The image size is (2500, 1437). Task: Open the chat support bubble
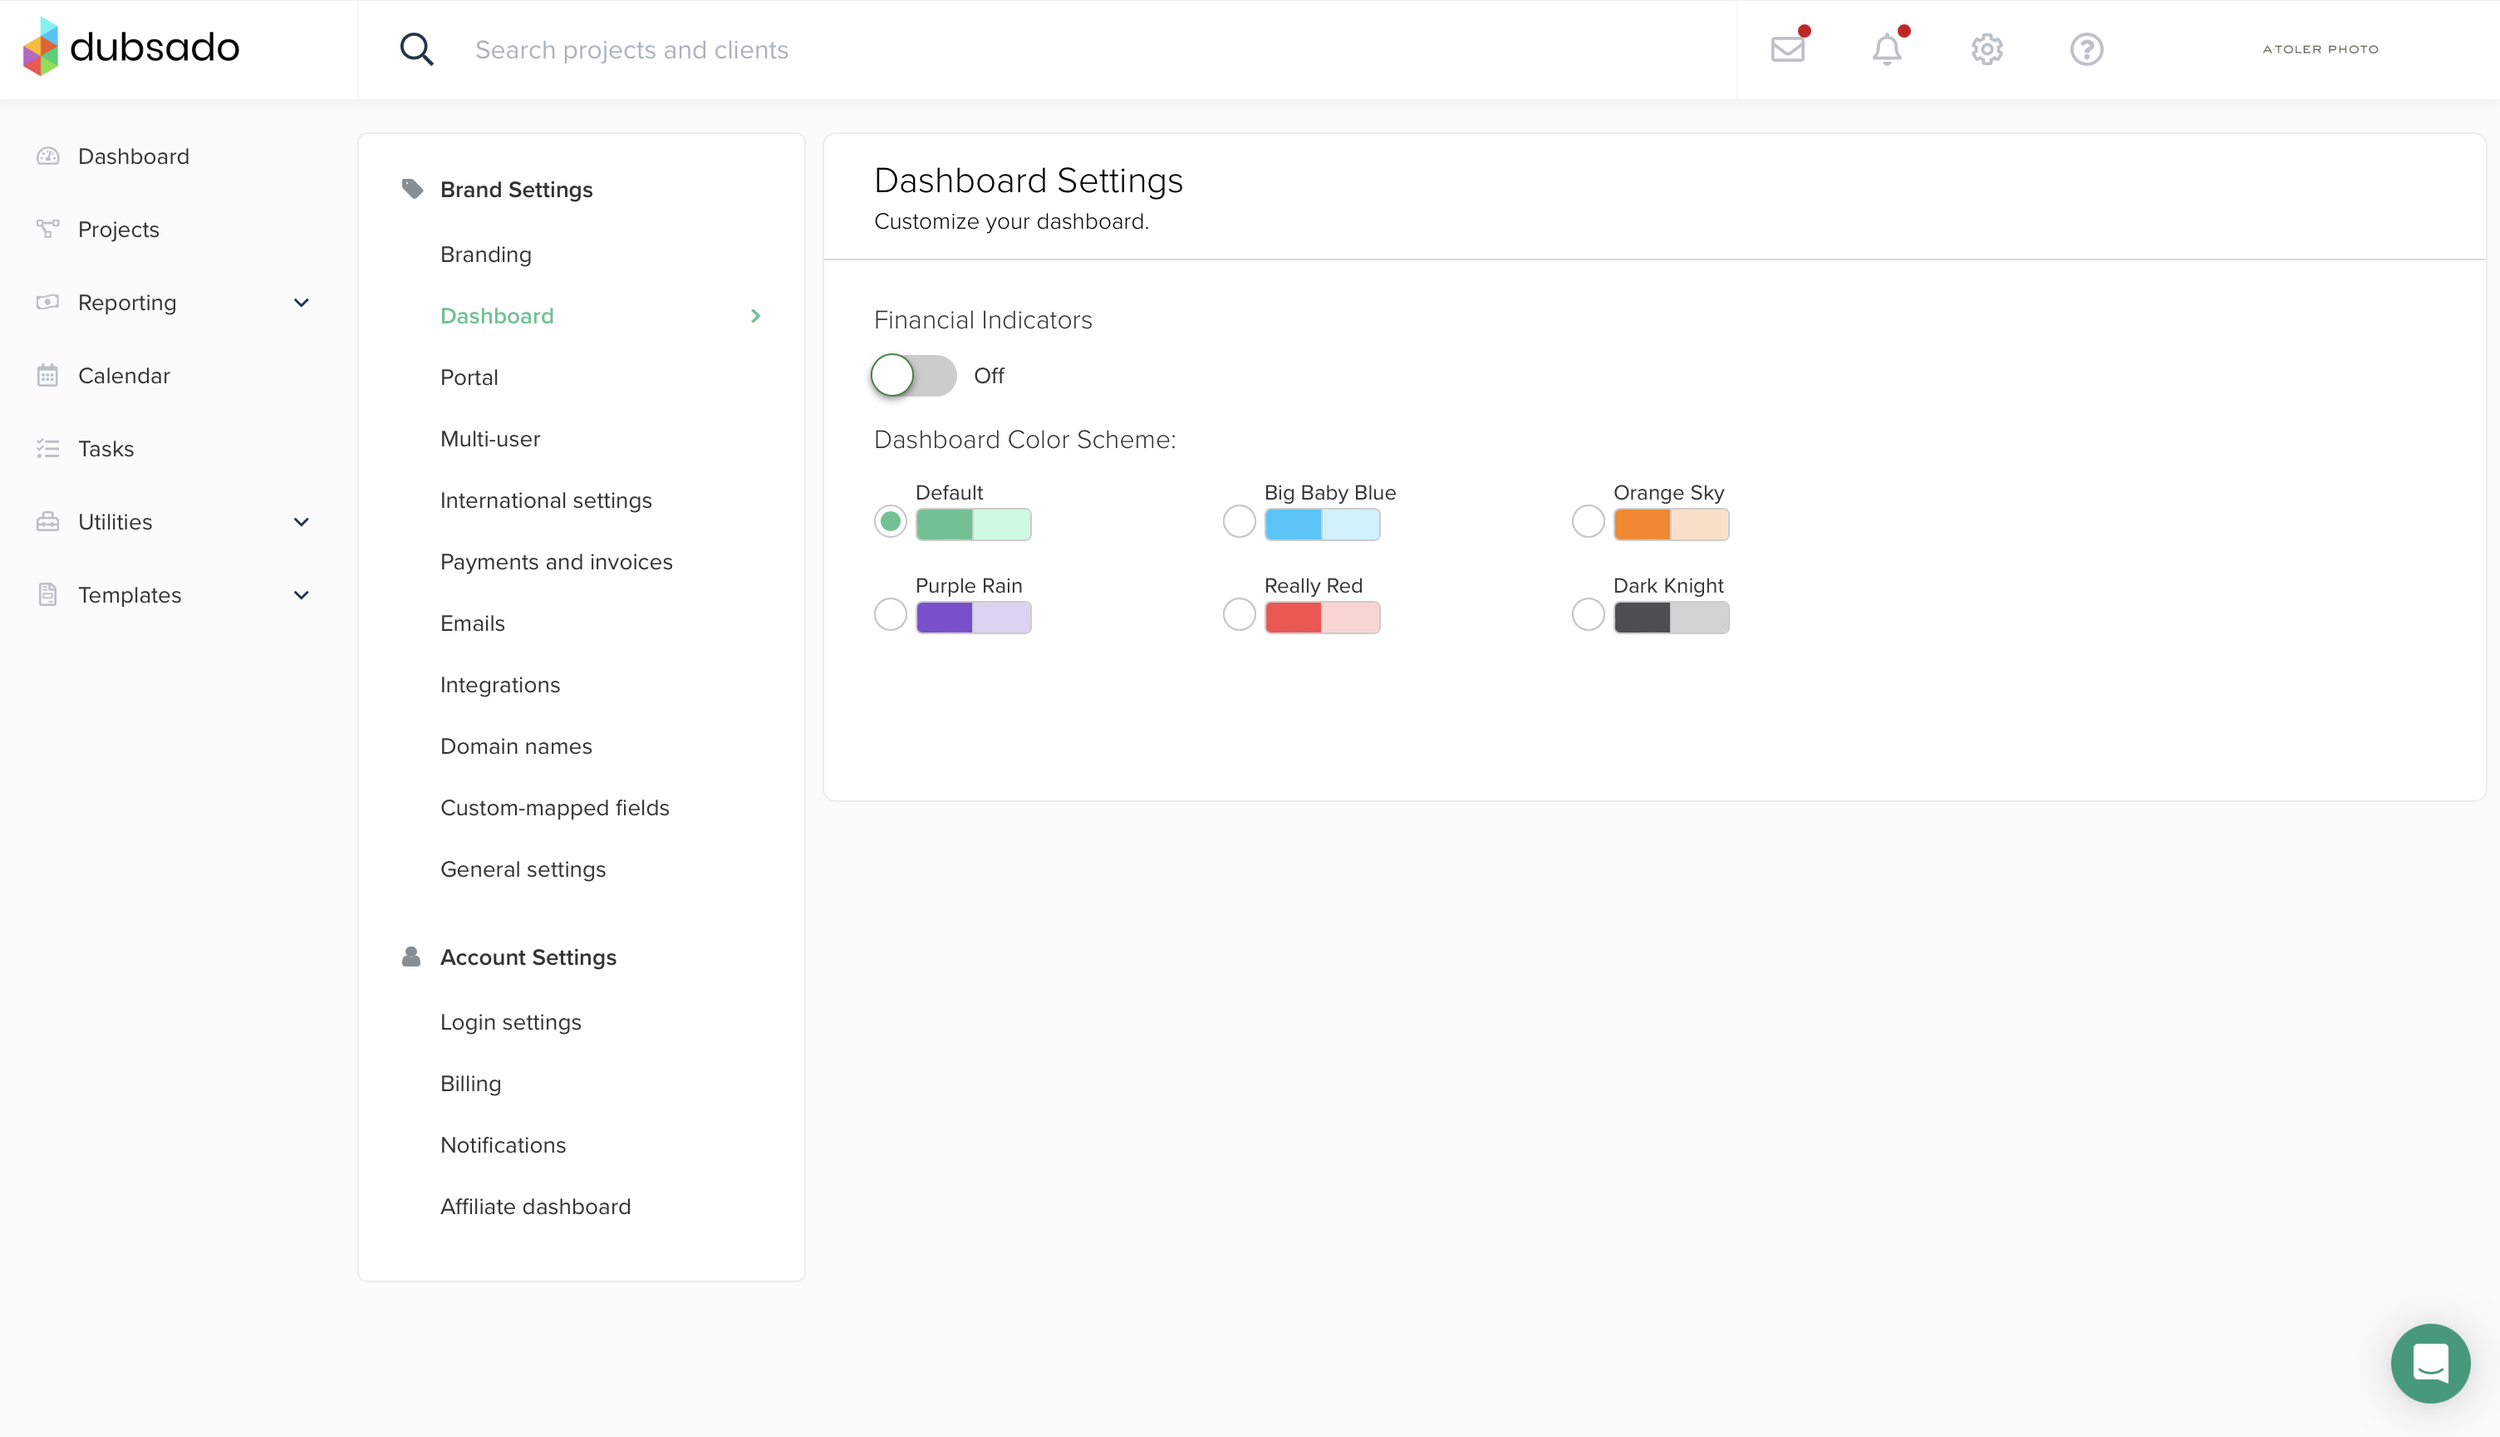(2429, 1362)
